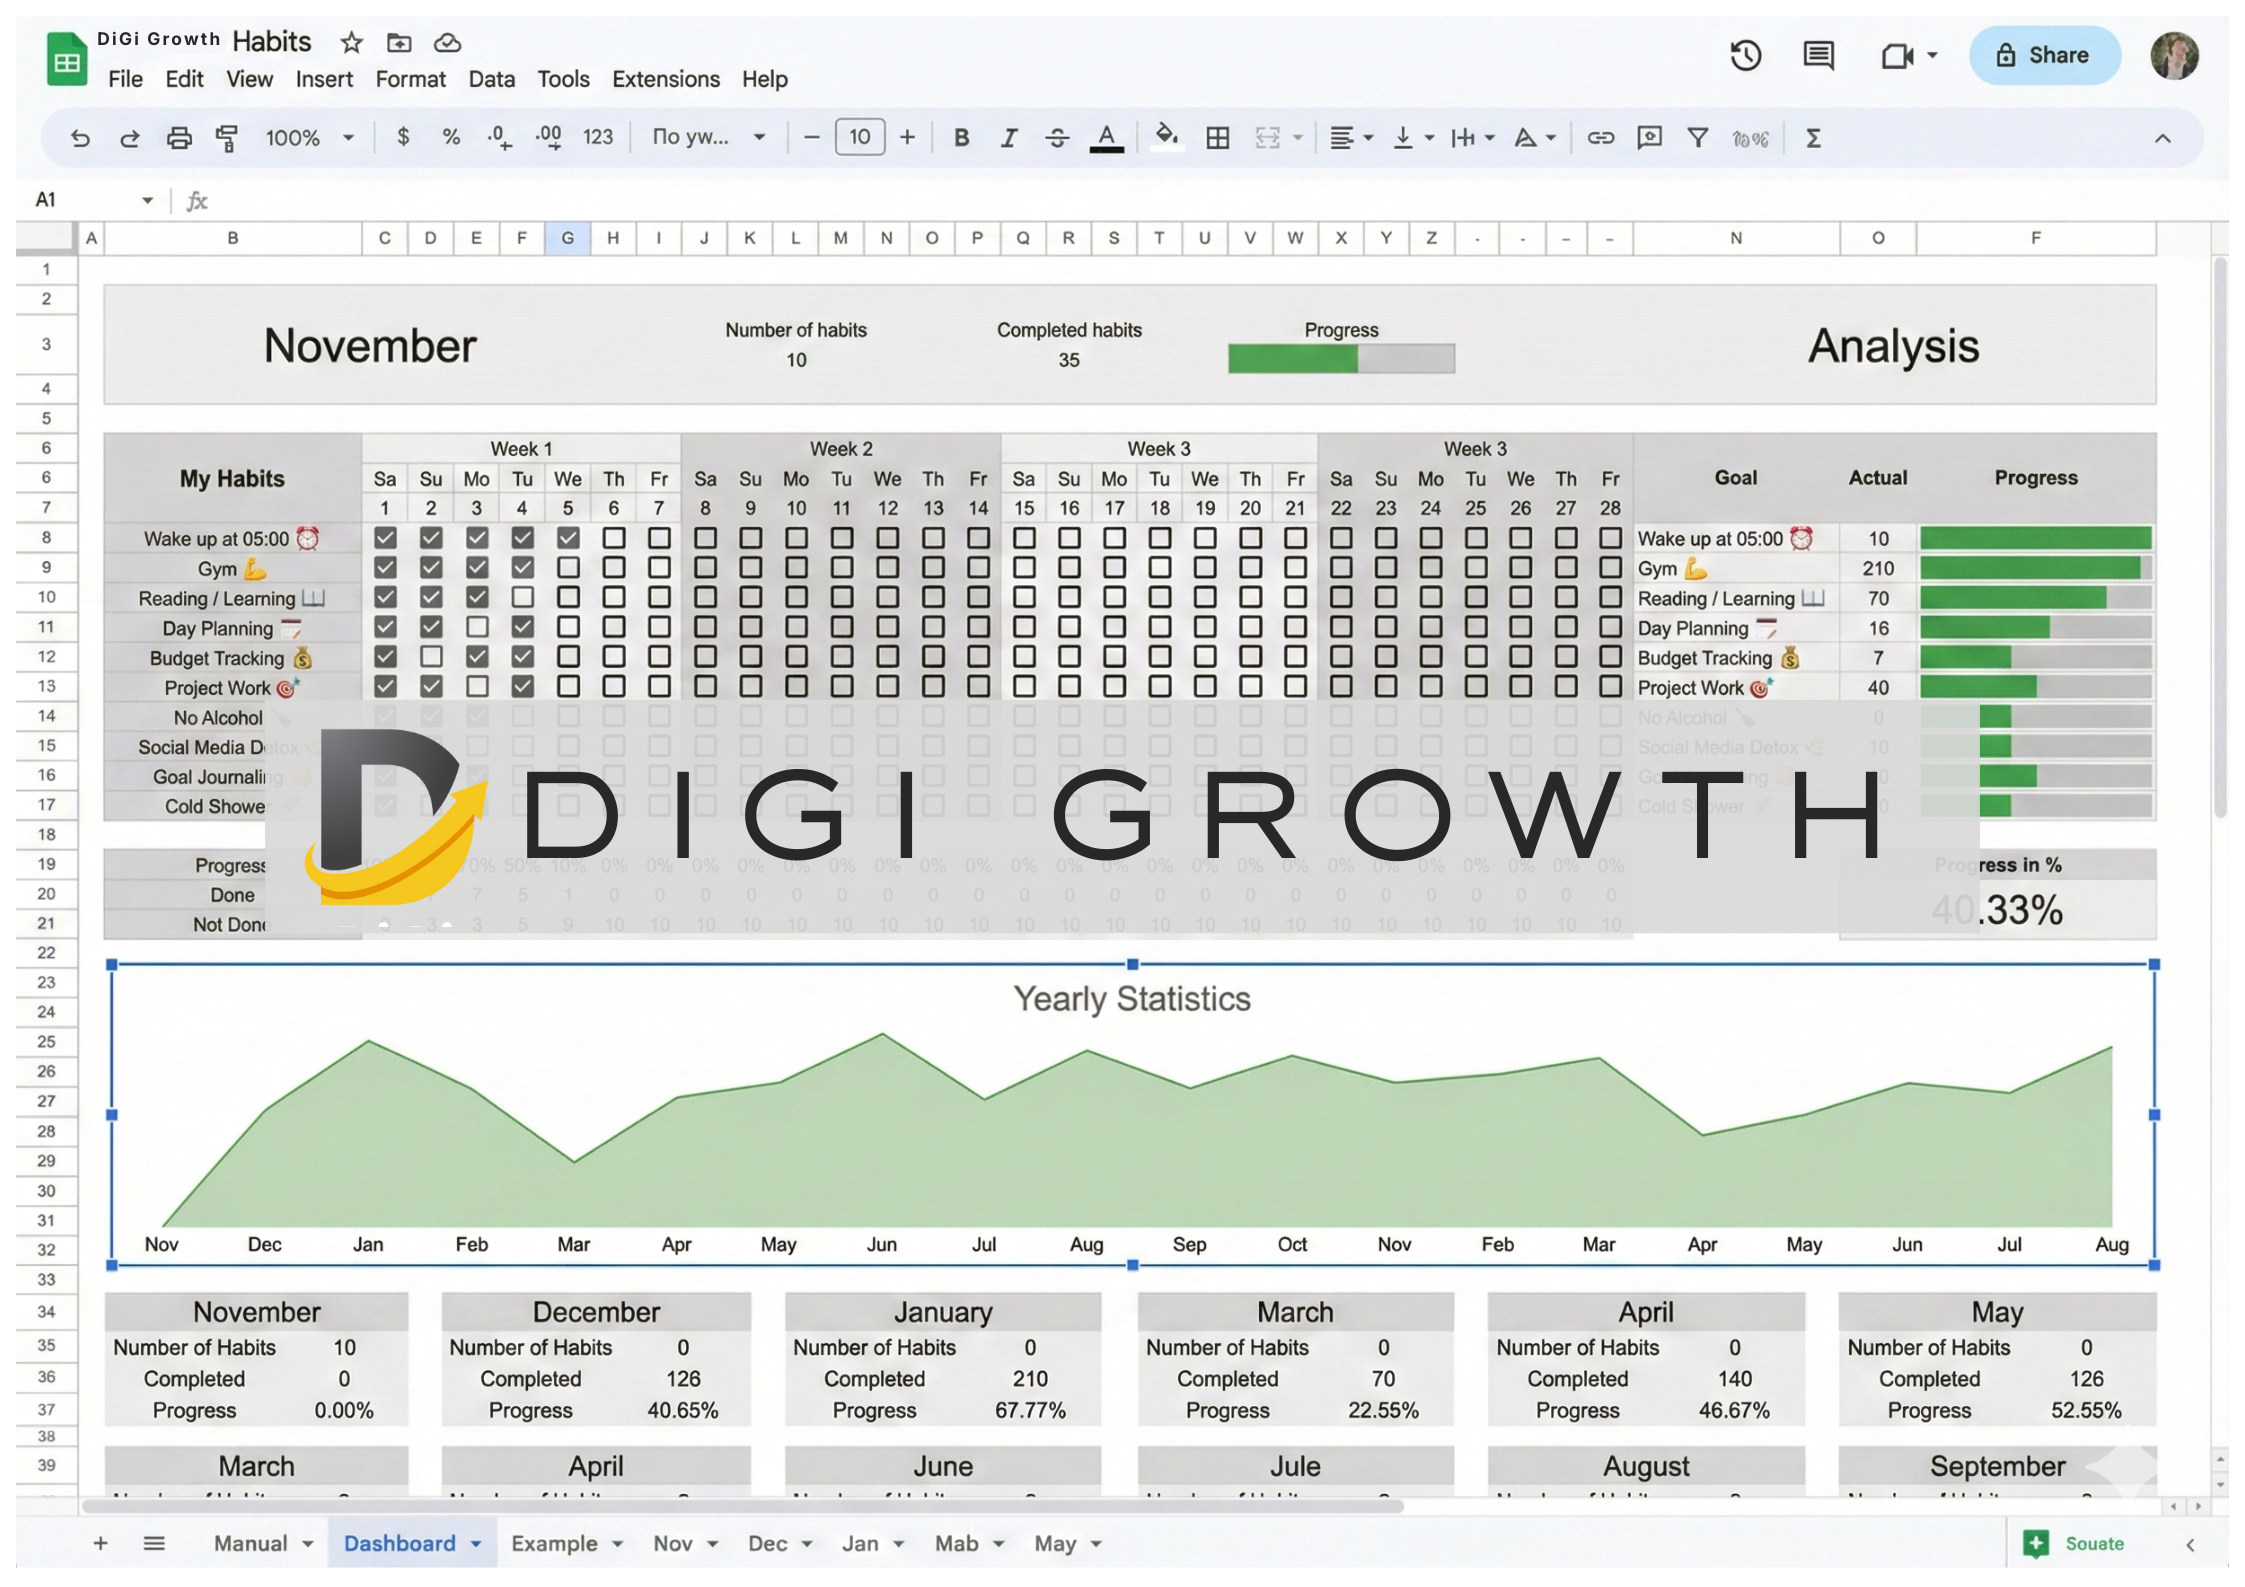Open comment history with the speech bubble icon
Viewport: 2245px width, 1587px height.
tap(1817, 56)
